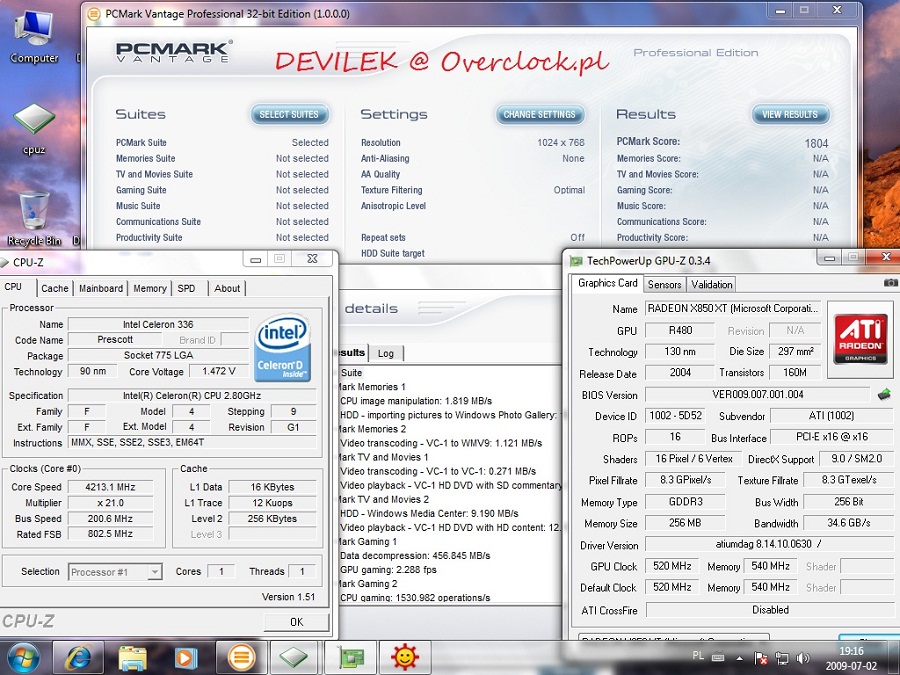900x675 pixels.
Task: Click the PCMark Suite 'Selected' status
Action: click(x=310, y=143)
